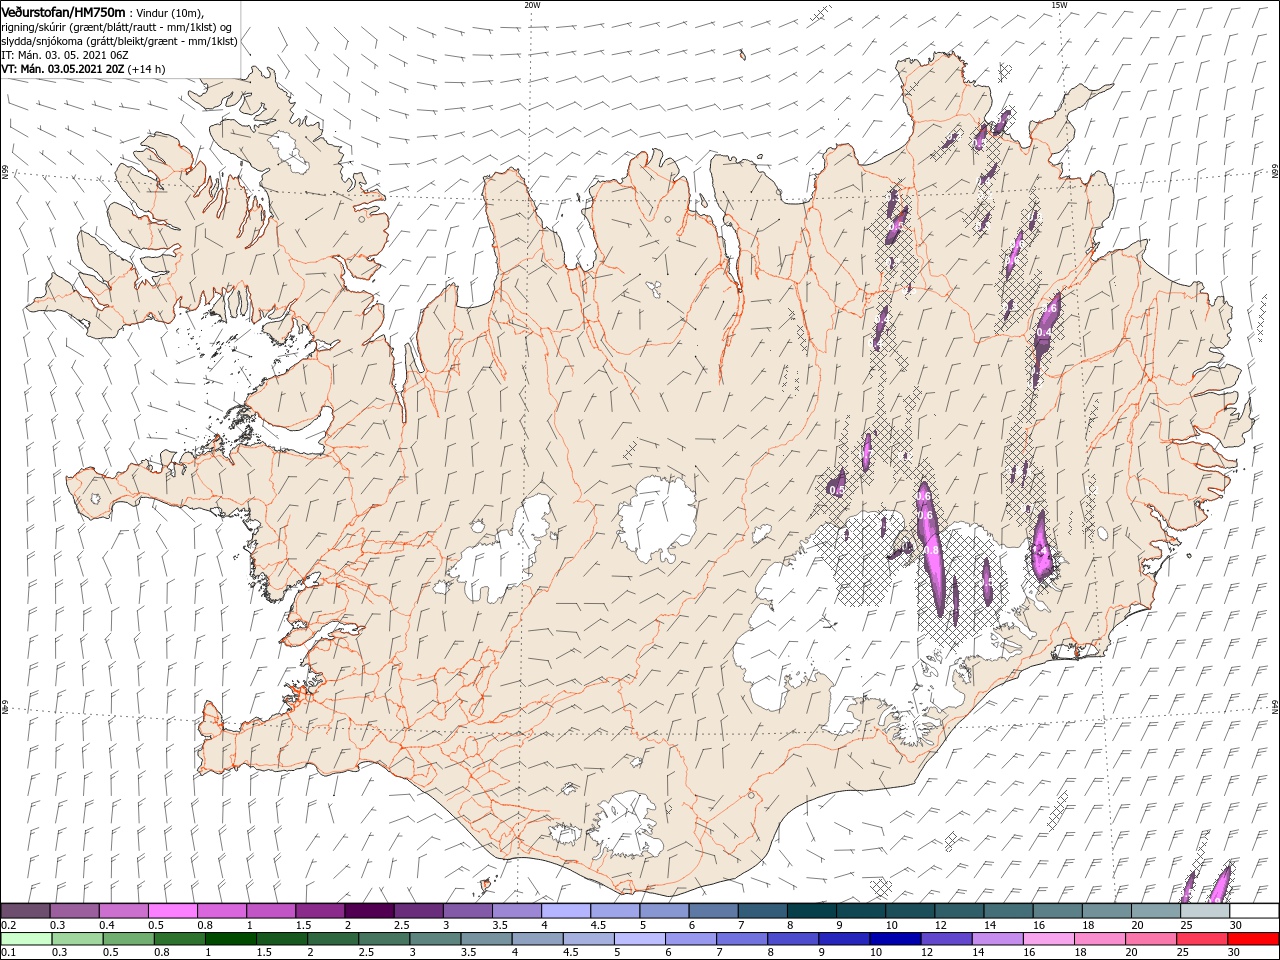Pick lower legend swatch between 2.5 and 3
1280x960 pixels.
point(384,939)
